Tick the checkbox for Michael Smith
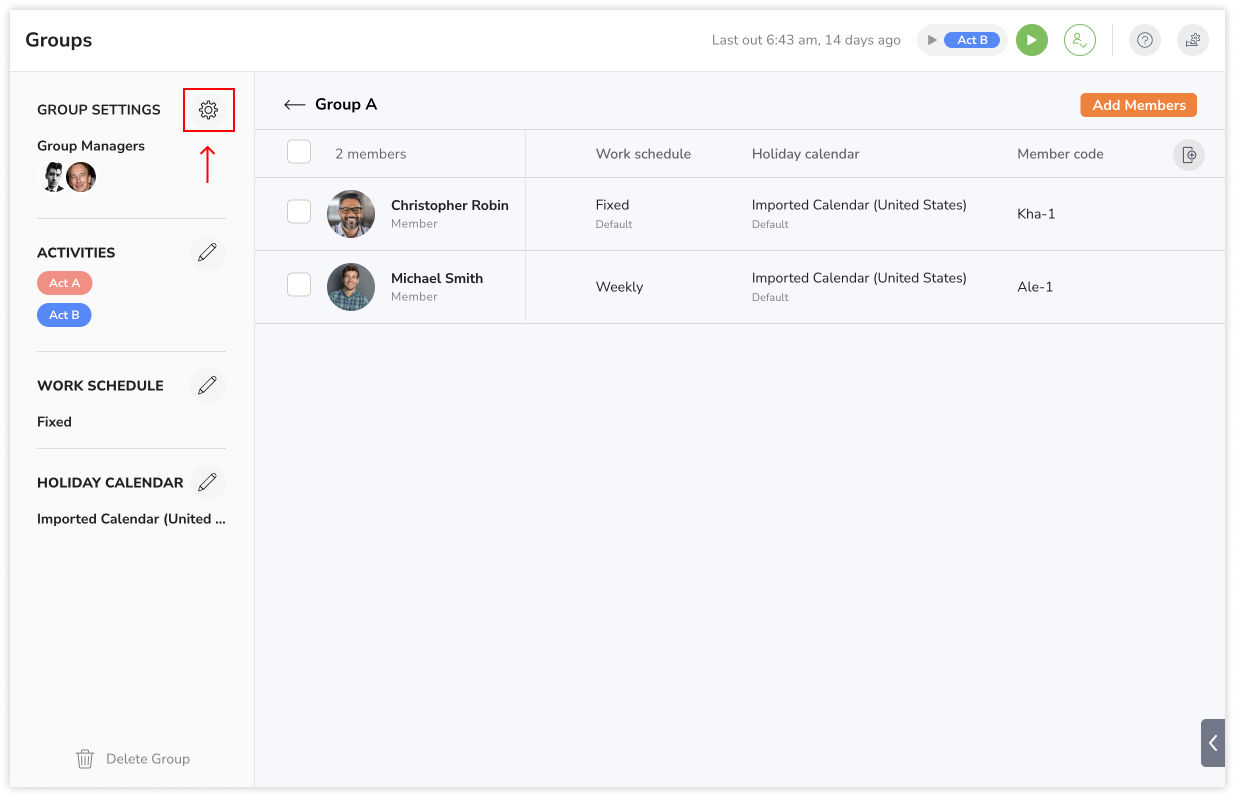Screen dimensions: 1235x797 [x=299, y=285]
